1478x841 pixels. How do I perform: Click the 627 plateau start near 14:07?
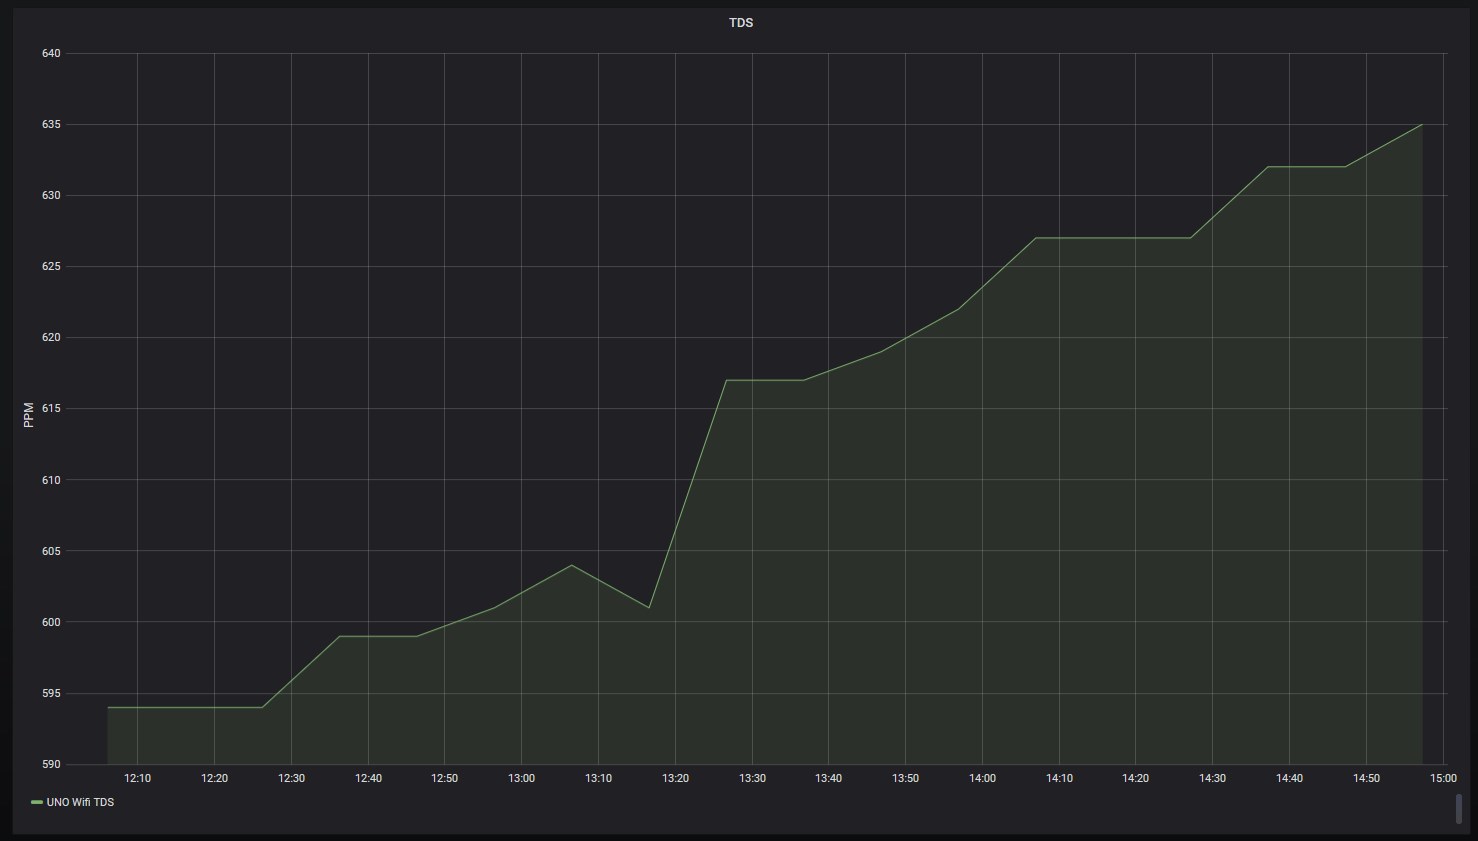1036,238
